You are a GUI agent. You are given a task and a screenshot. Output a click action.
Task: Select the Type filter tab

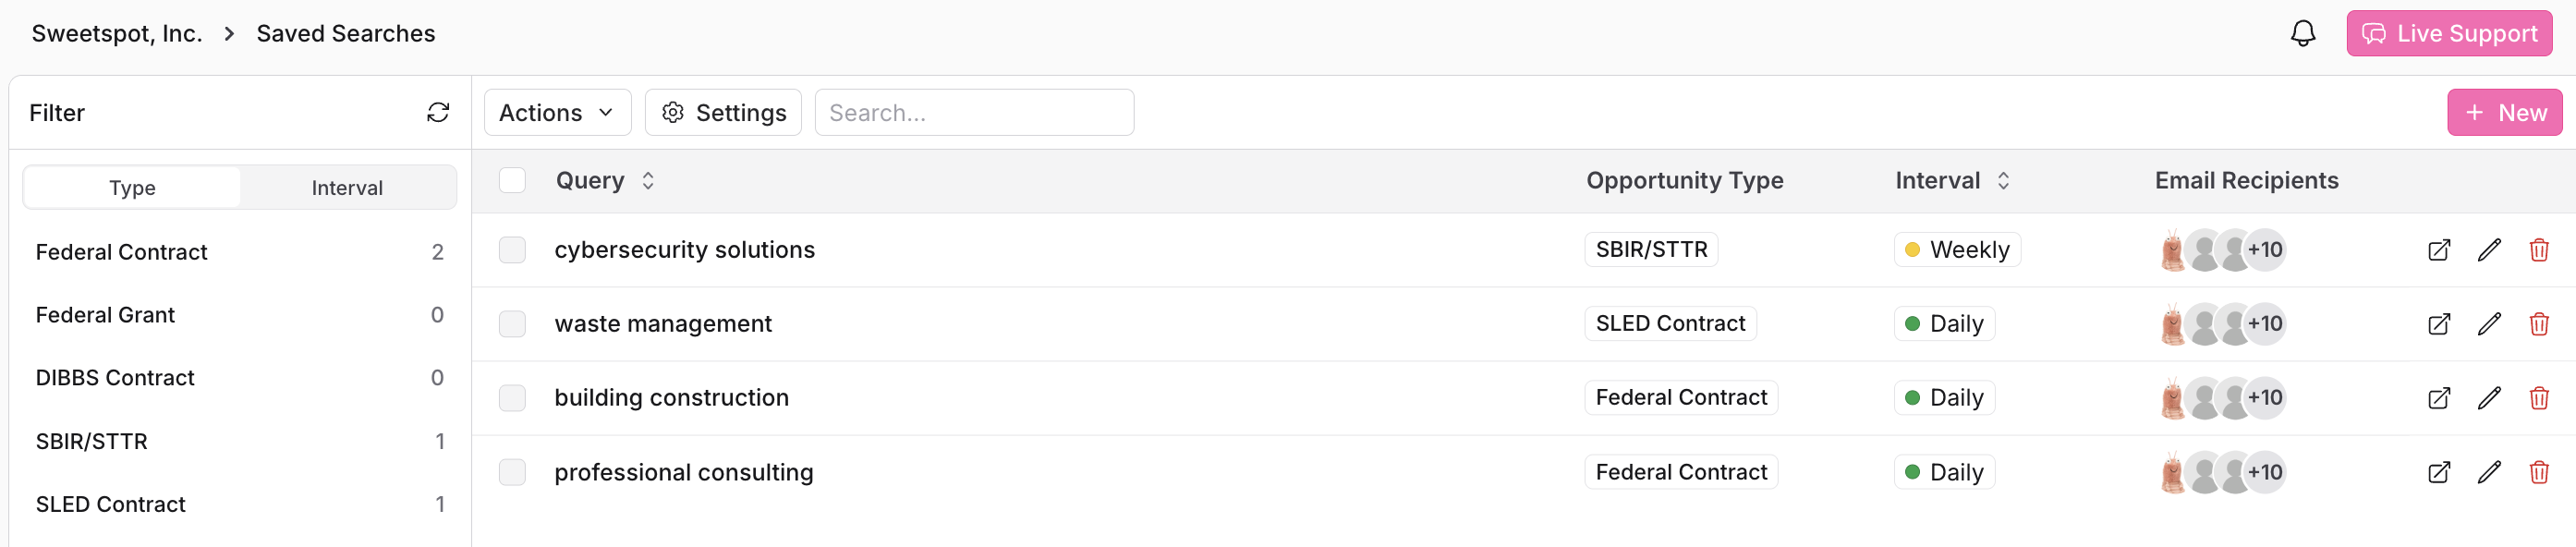132,187
